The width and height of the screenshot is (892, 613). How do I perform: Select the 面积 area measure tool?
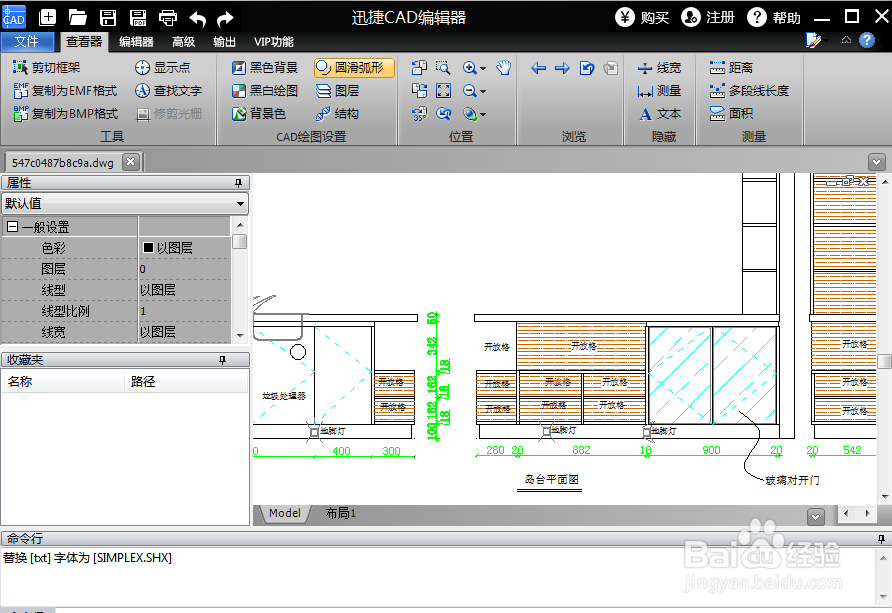pos(731,114)
